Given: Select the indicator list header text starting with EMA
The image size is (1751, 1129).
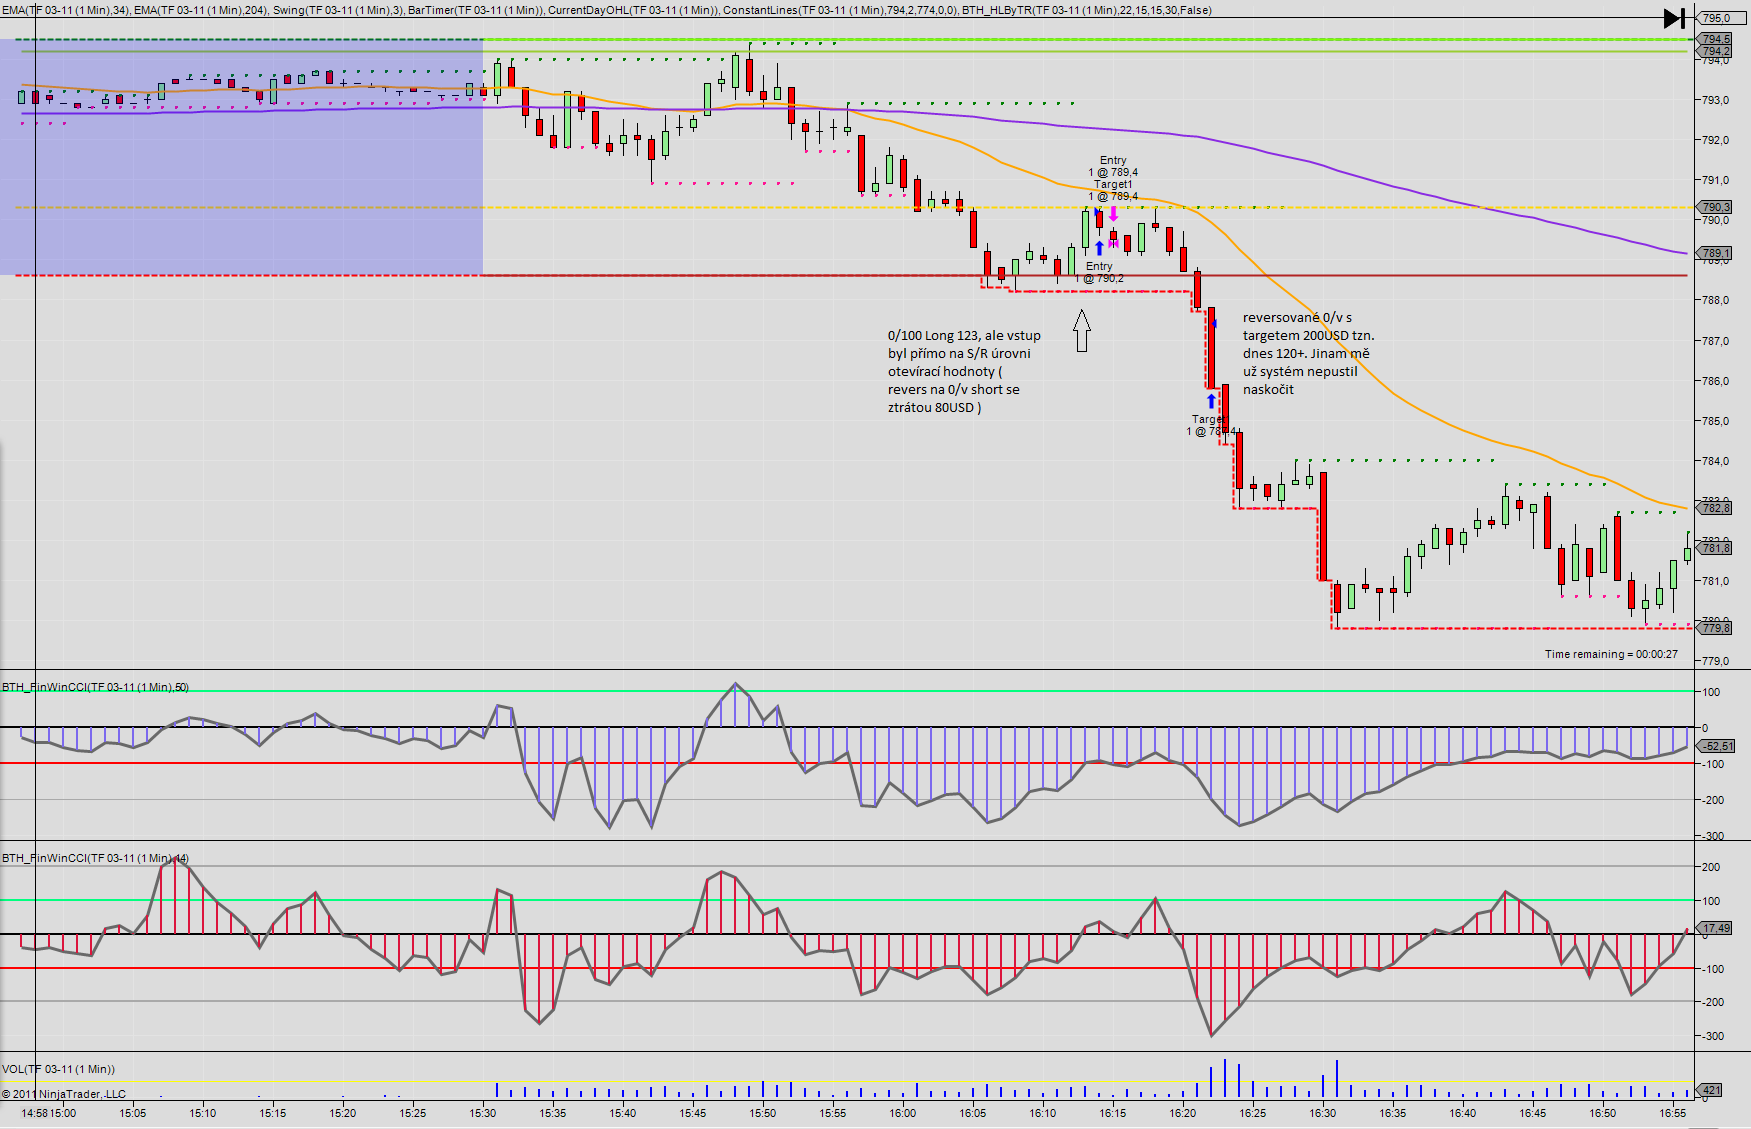Looking at the screenshot, I should (x=607, y=10).
